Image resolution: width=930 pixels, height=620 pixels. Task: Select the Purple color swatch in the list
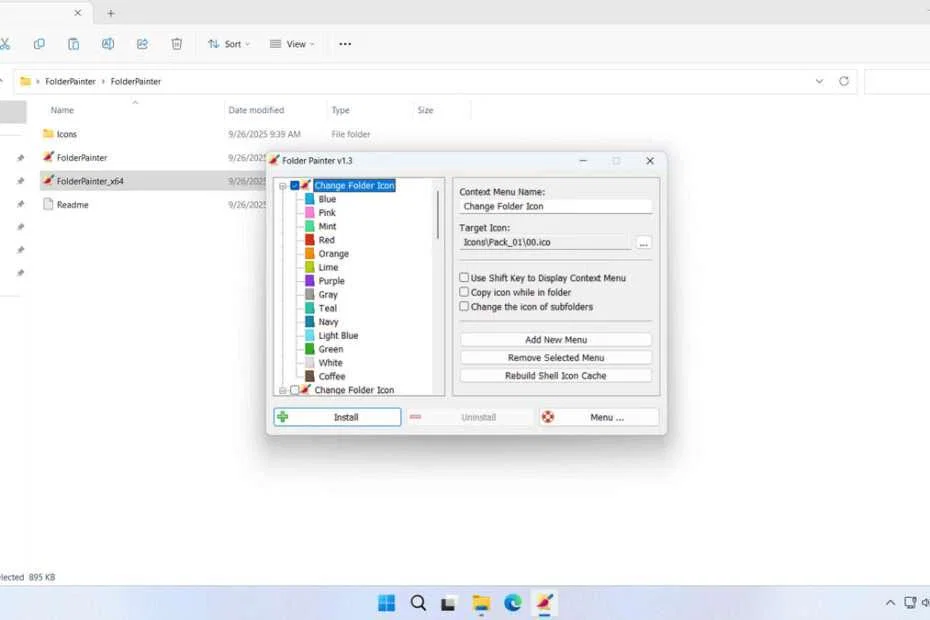click(330, 281)
